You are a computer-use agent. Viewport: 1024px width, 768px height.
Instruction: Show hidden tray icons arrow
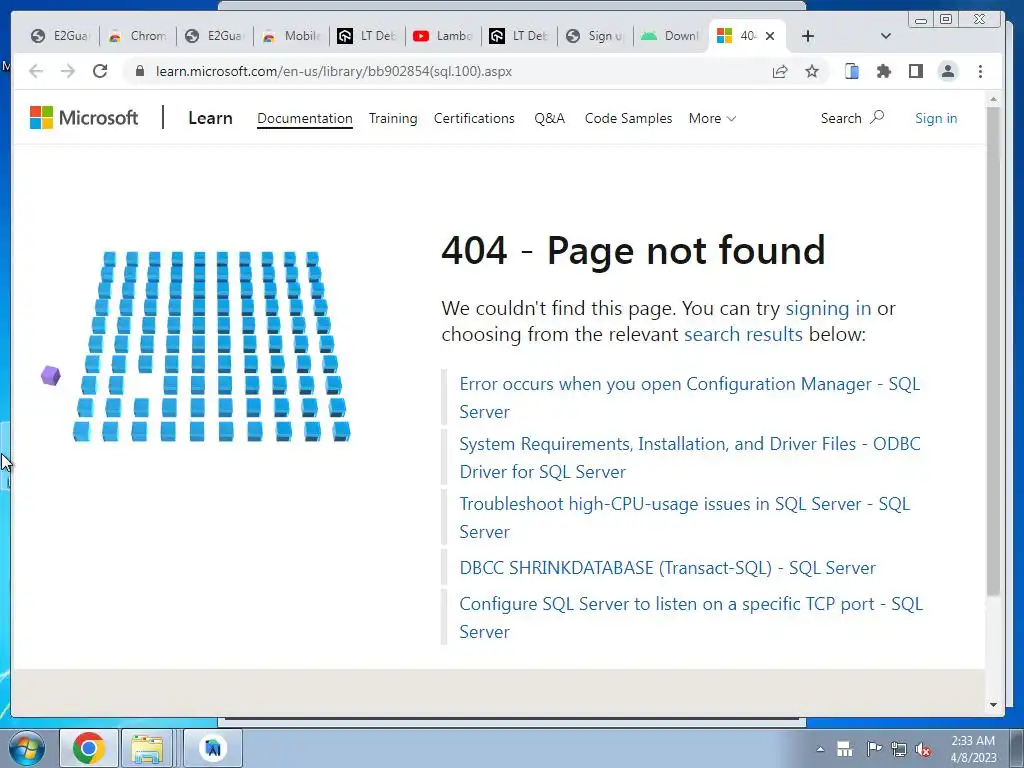[x=820, y=749]
